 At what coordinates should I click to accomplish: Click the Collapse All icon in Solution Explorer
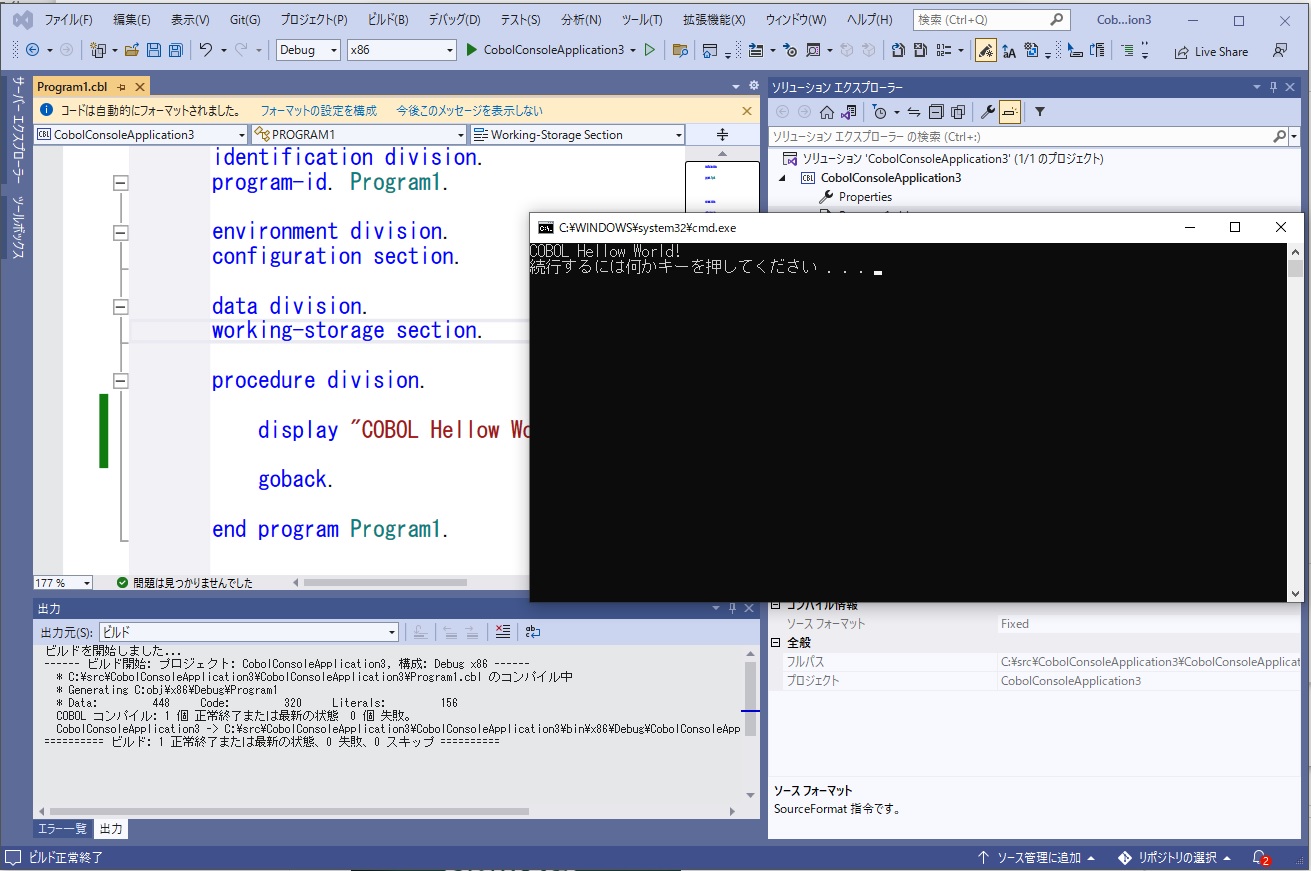tap(936, 112)
